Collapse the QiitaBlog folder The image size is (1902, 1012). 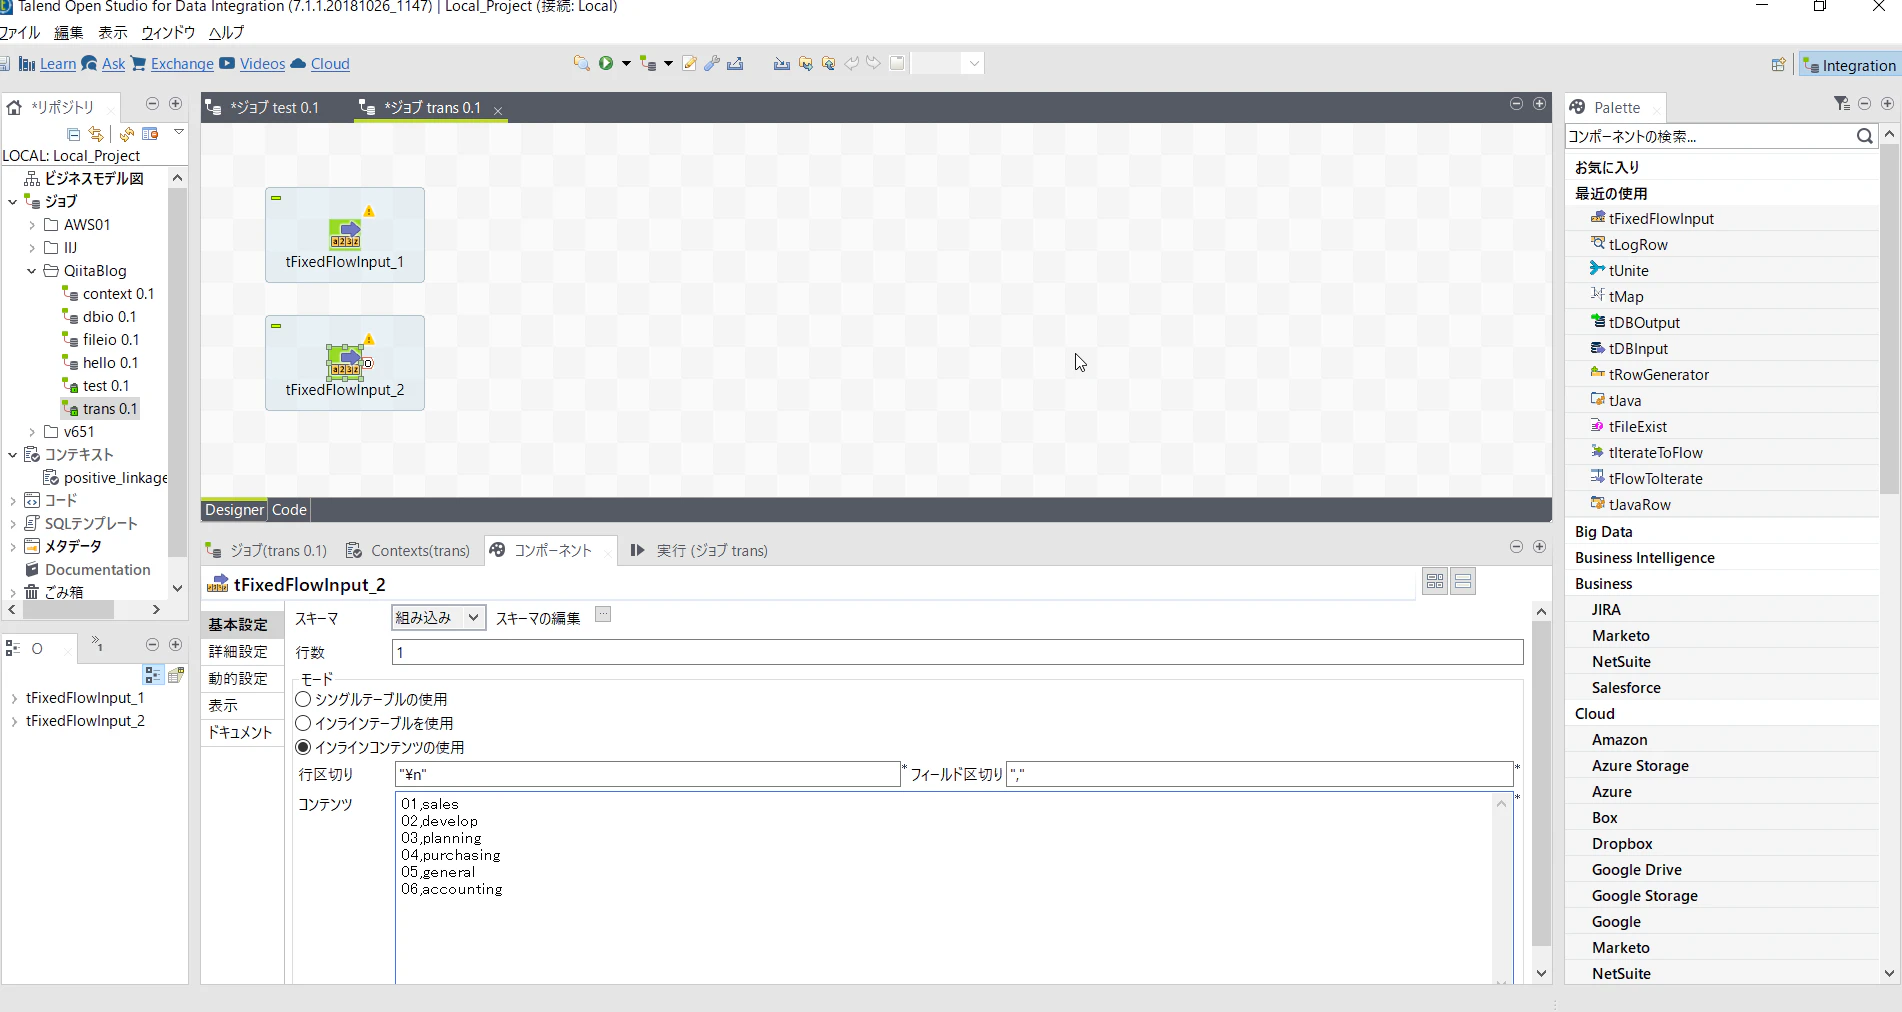tap(32, 271)
